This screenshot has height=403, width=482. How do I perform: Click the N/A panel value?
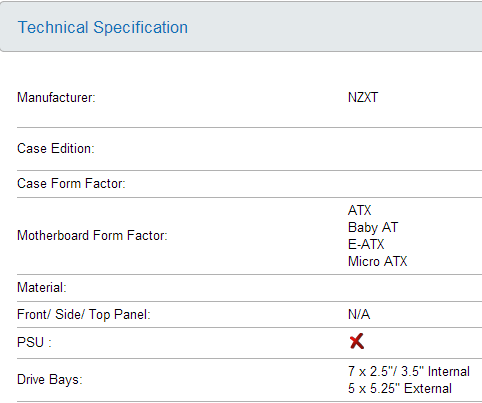click(x=359, y=314)
